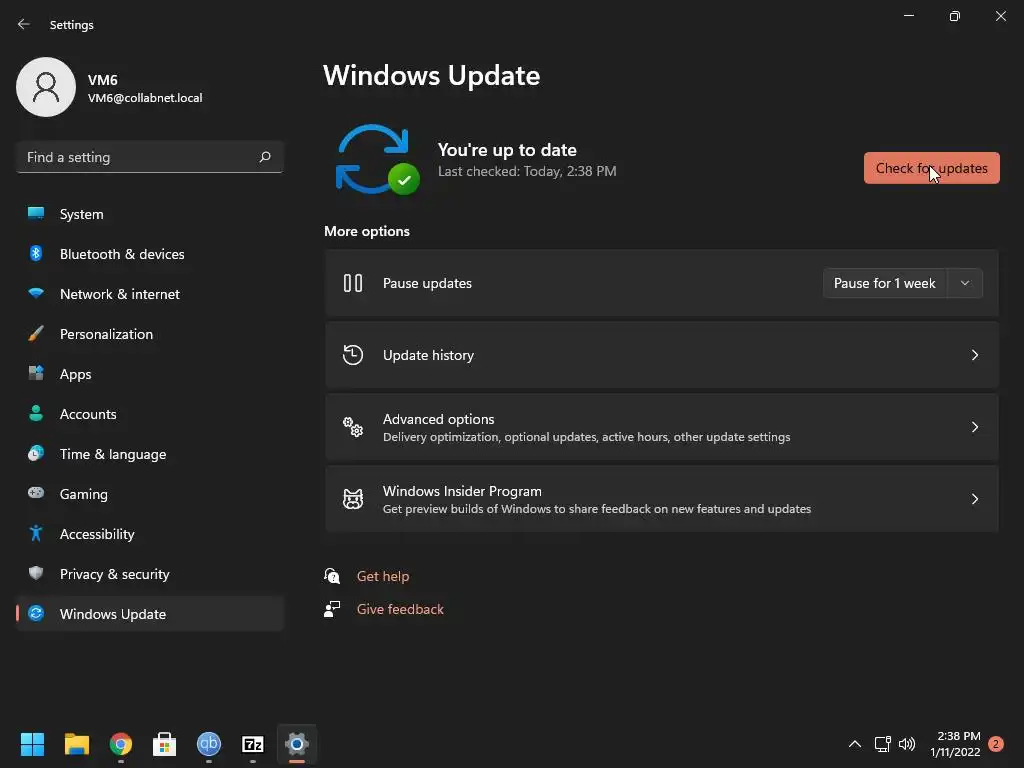
Task: Select Windows Update in sidebar
Action: (150, 614)
